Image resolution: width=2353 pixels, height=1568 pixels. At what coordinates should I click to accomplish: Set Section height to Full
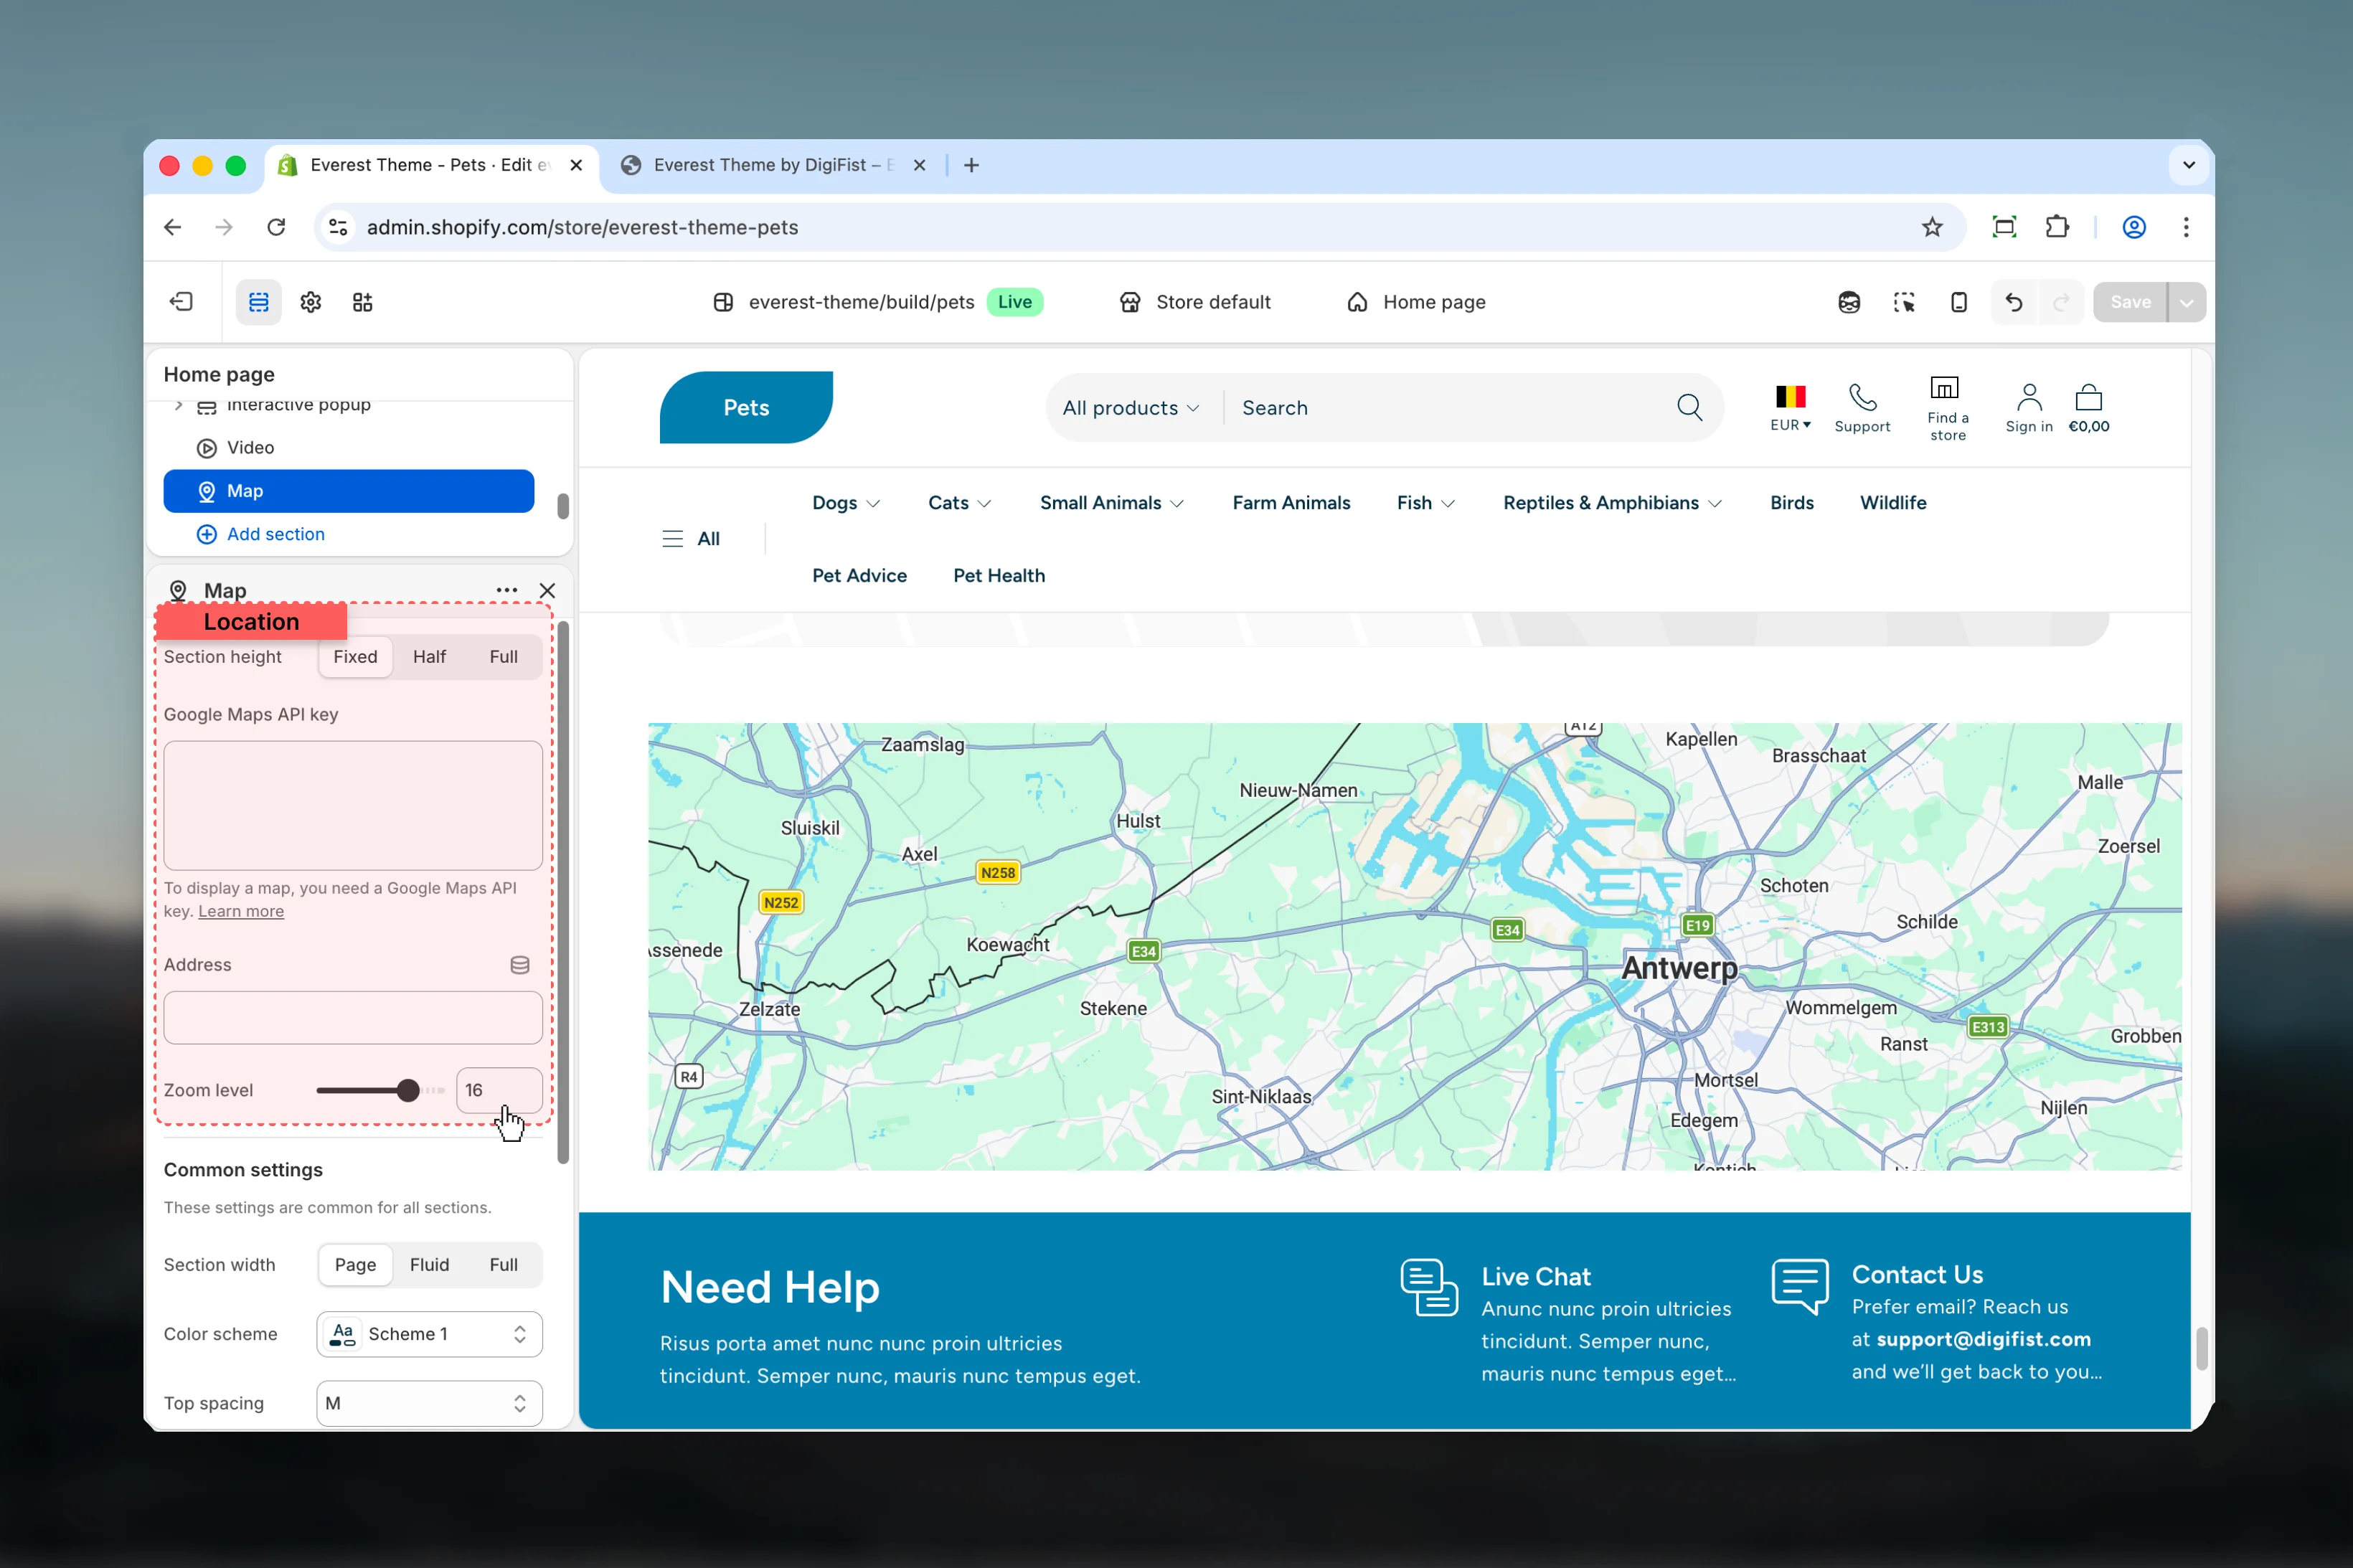(503, 657)
